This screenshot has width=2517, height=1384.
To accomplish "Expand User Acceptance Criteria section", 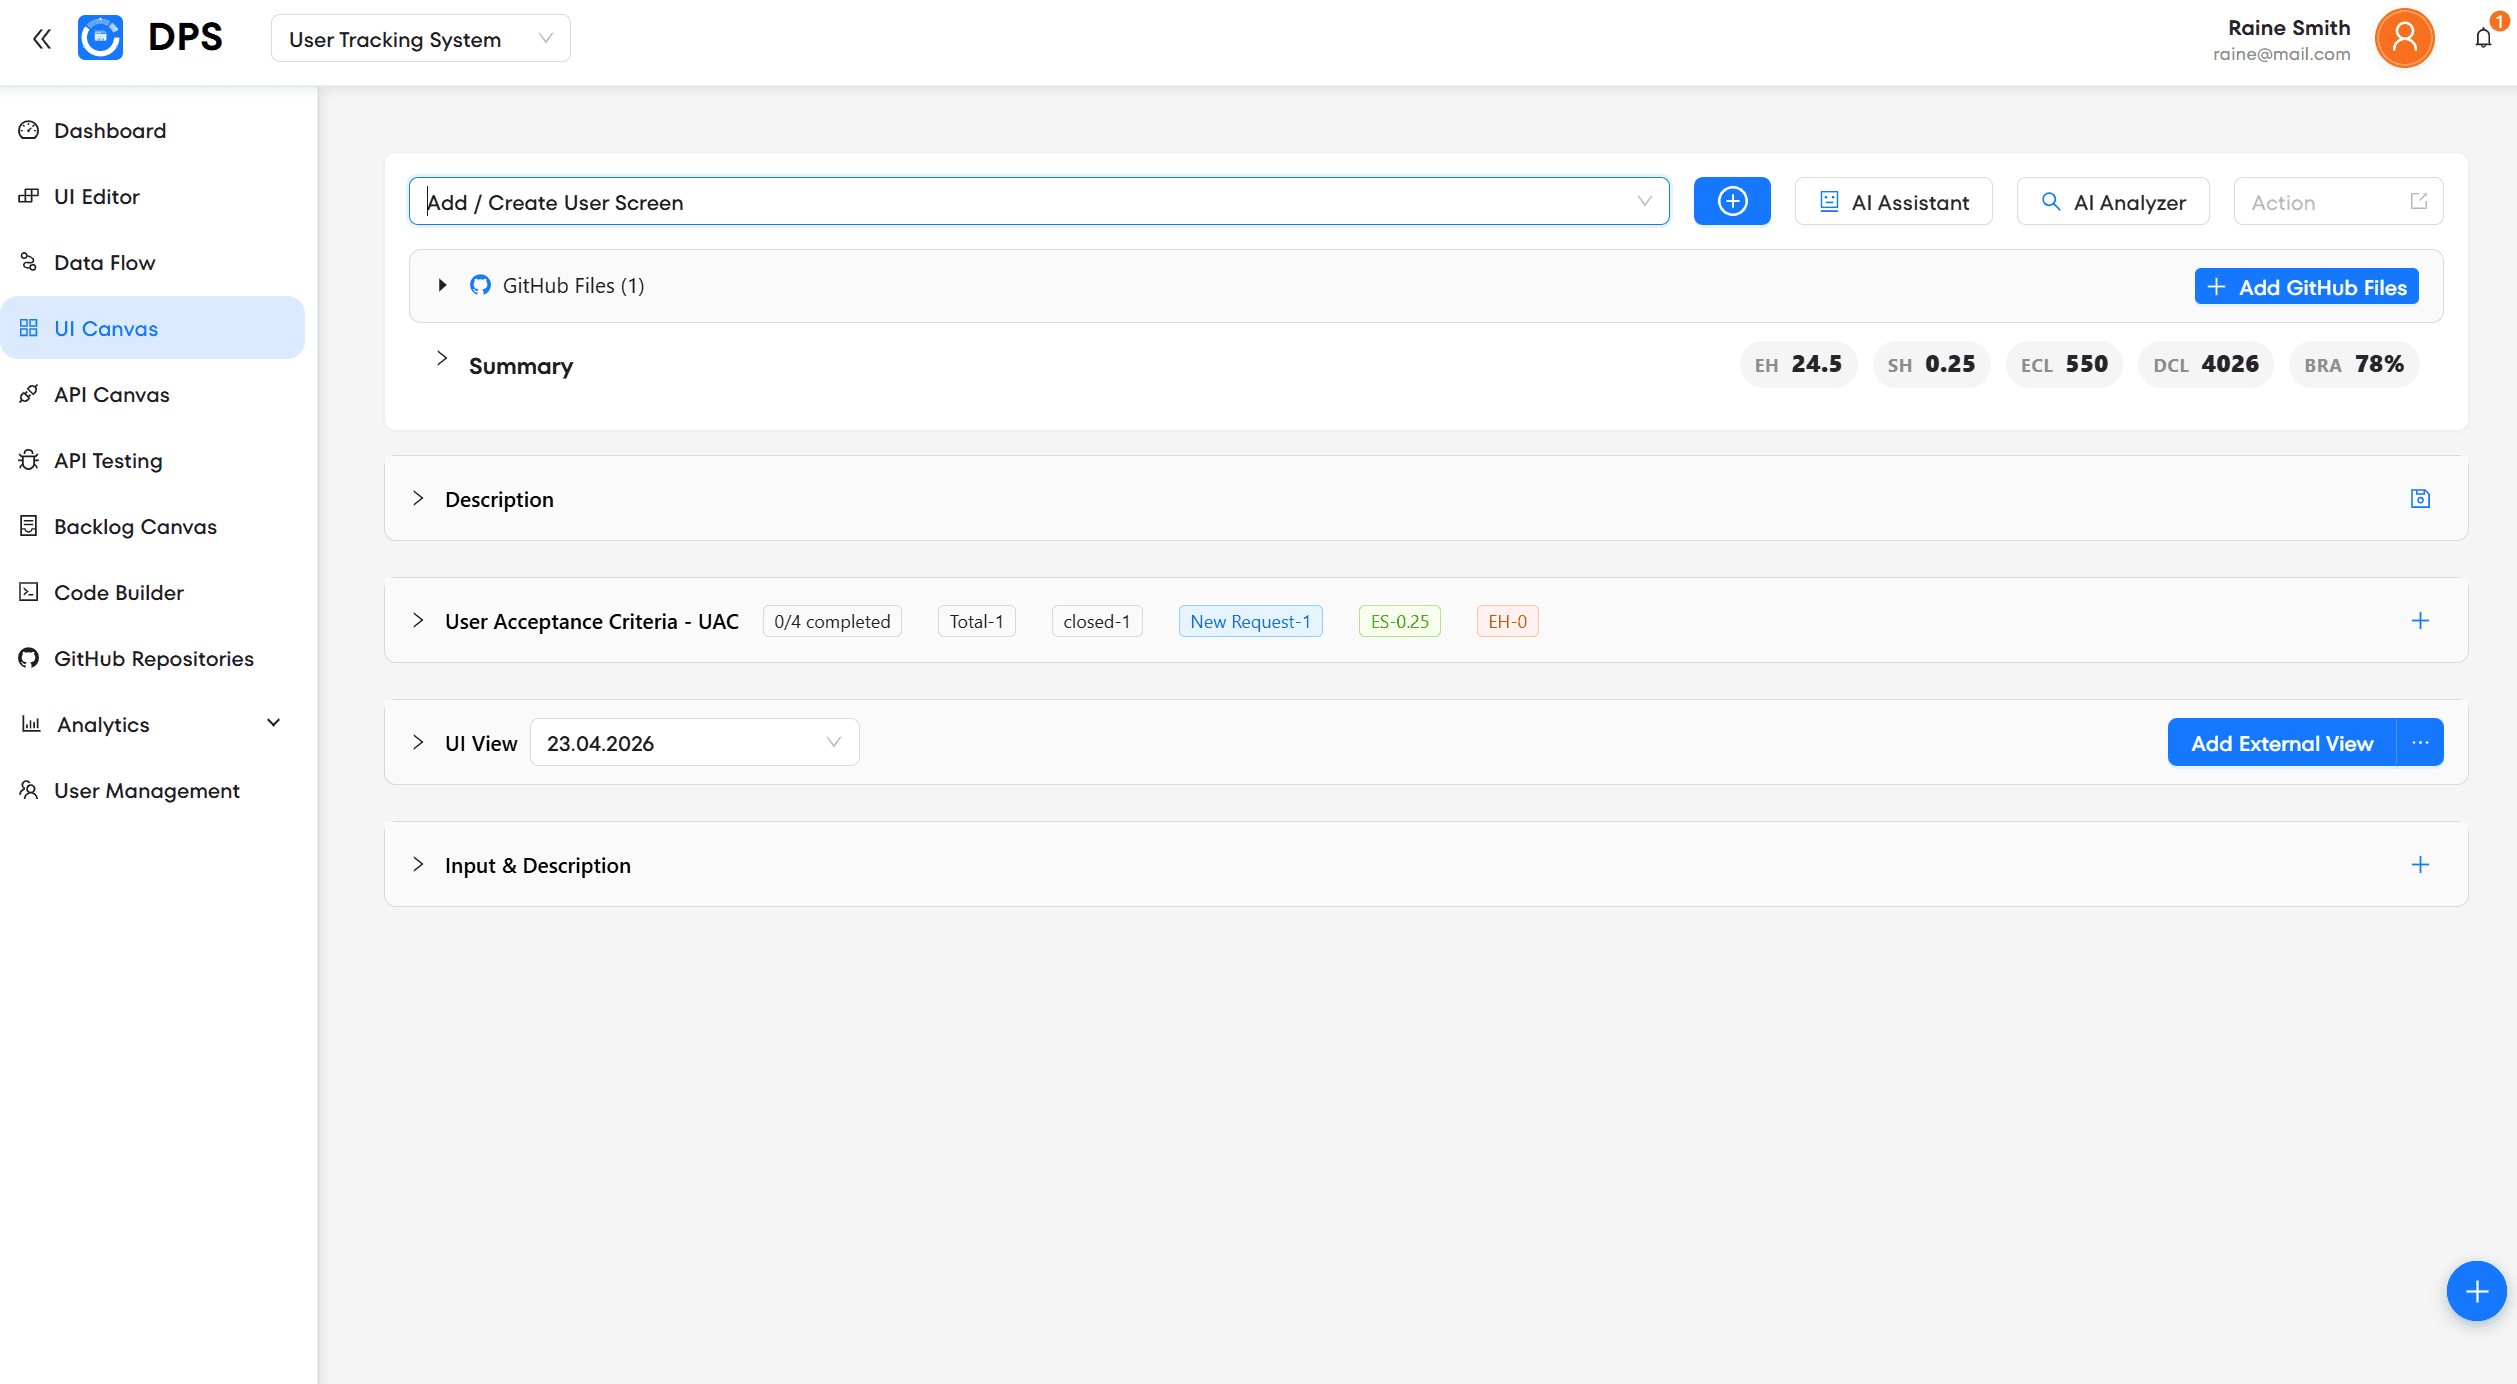I will coord(418,621).
